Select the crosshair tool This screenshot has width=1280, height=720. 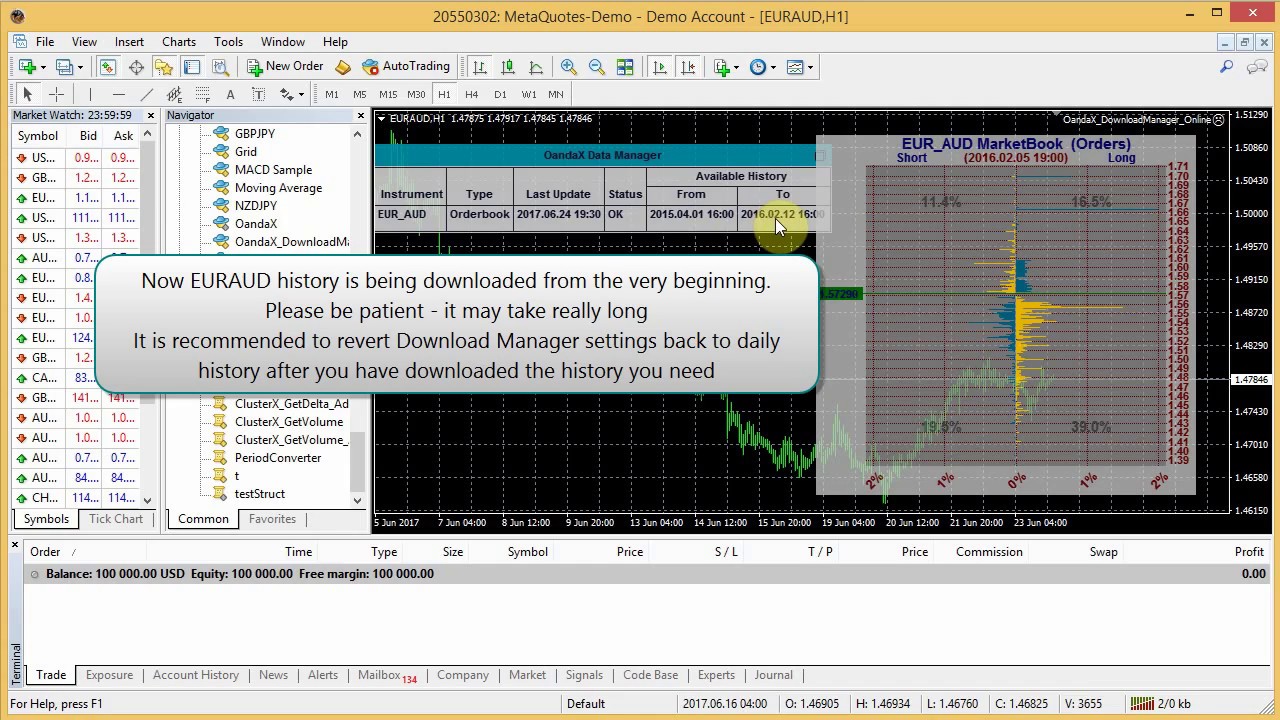(56, 94)
